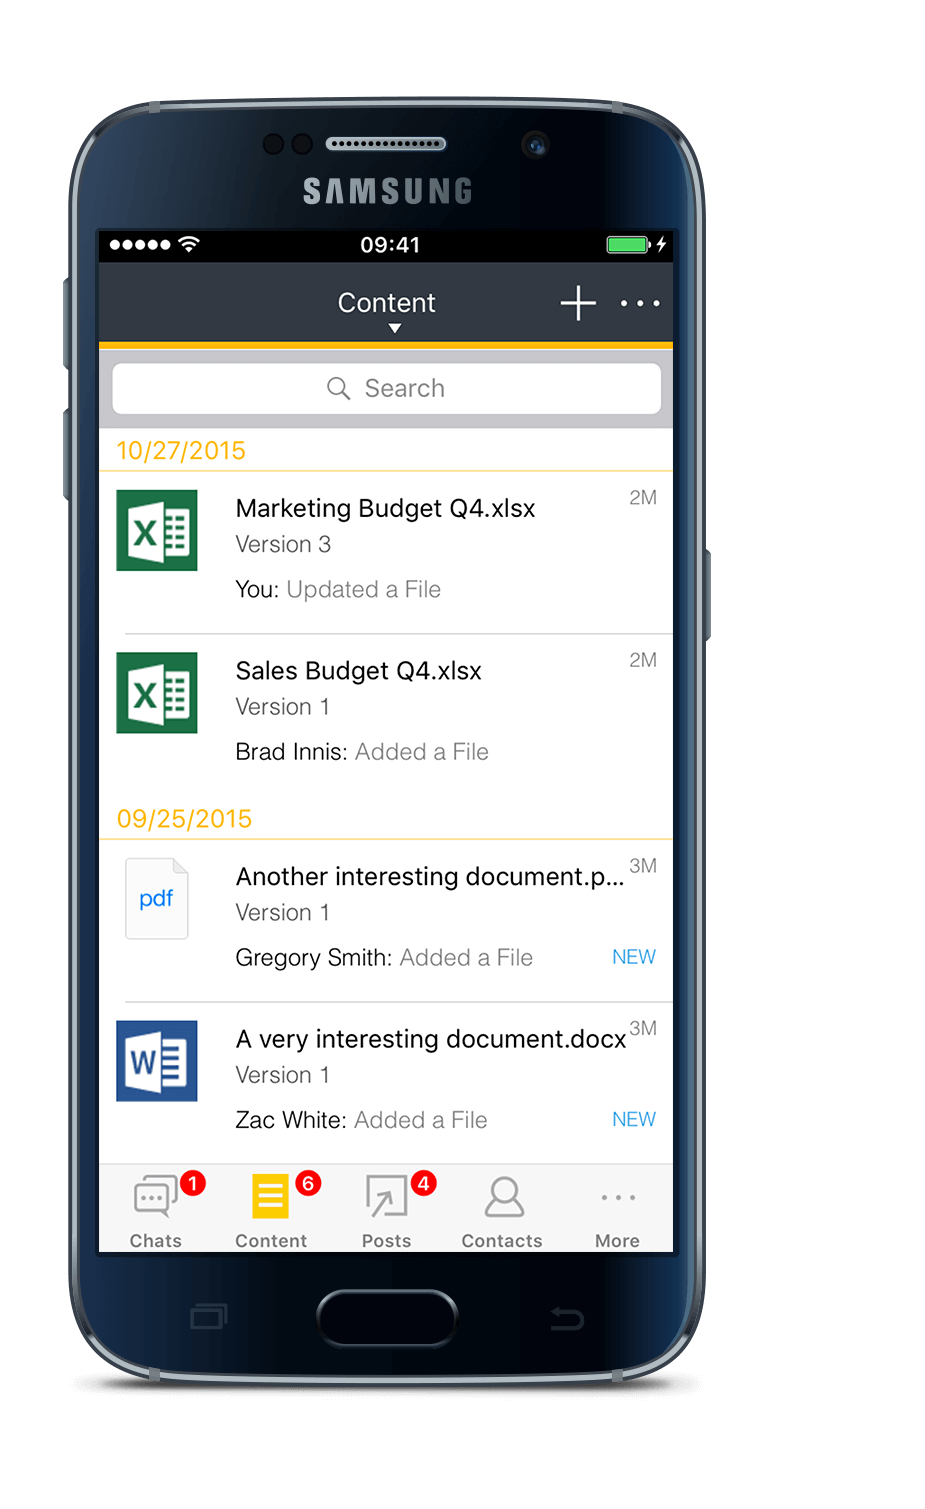
Task: Focus the Search field
Action: pos(386,388)
